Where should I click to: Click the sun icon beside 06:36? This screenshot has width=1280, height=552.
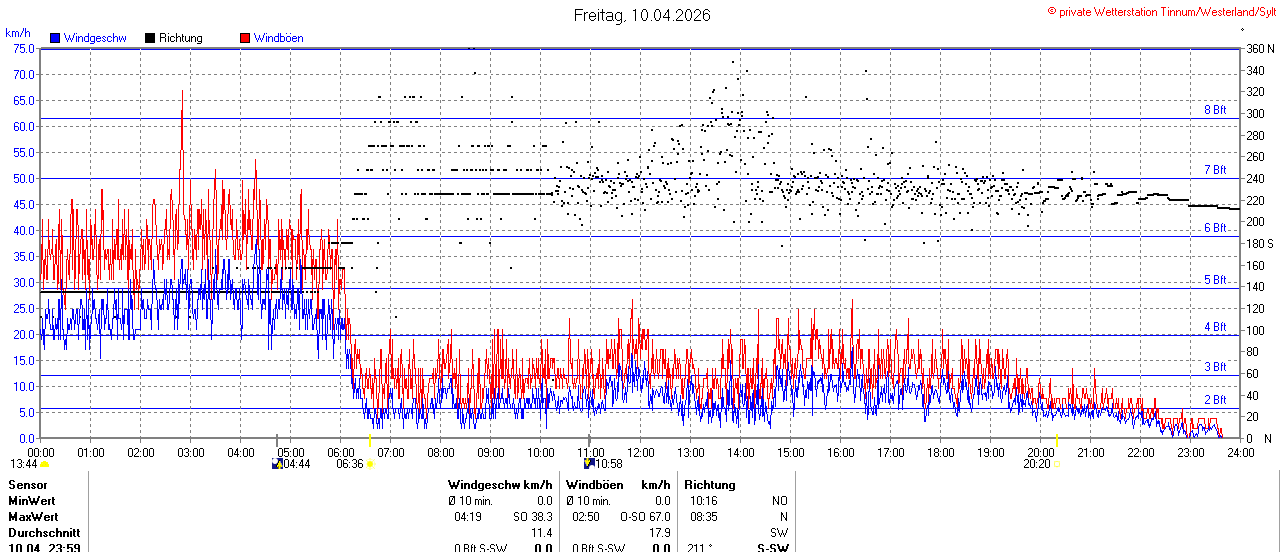coord(370,464)
